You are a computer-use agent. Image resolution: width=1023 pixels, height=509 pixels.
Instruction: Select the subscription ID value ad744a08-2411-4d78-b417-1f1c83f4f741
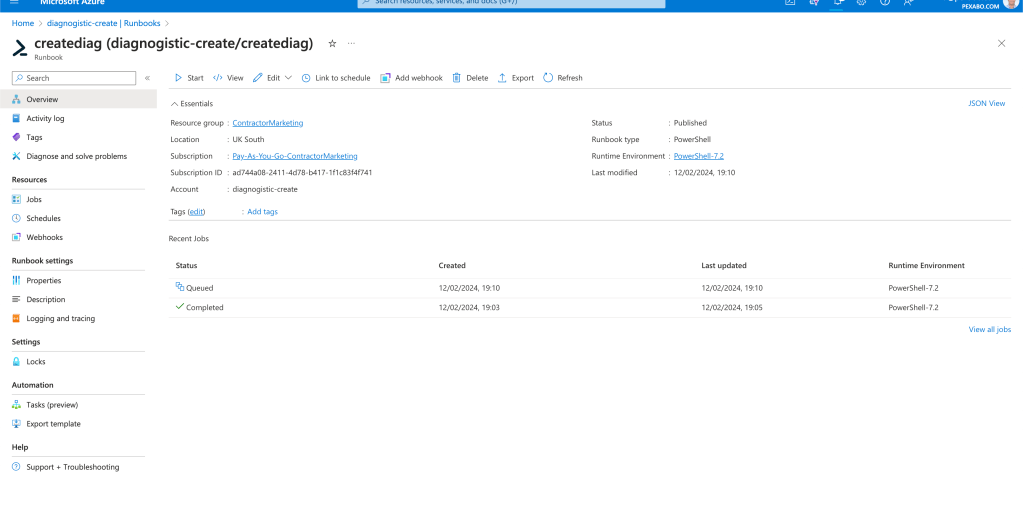click(x=303, y=172)
